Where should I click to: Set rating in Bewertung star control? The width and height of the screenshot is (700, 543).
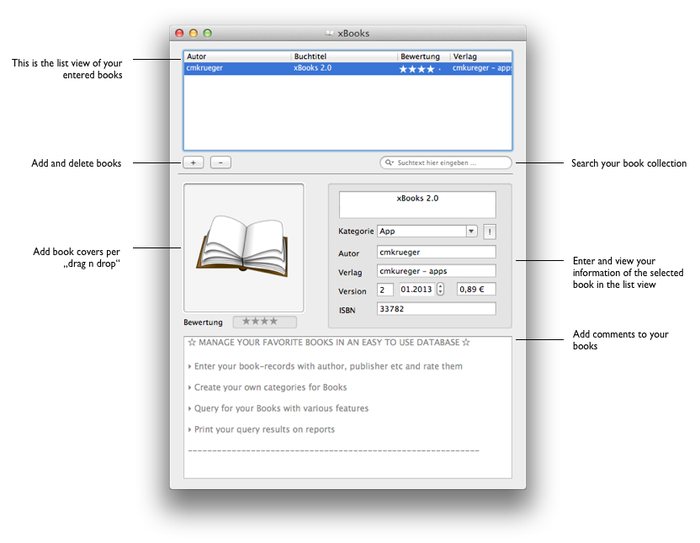coord(265,322)
